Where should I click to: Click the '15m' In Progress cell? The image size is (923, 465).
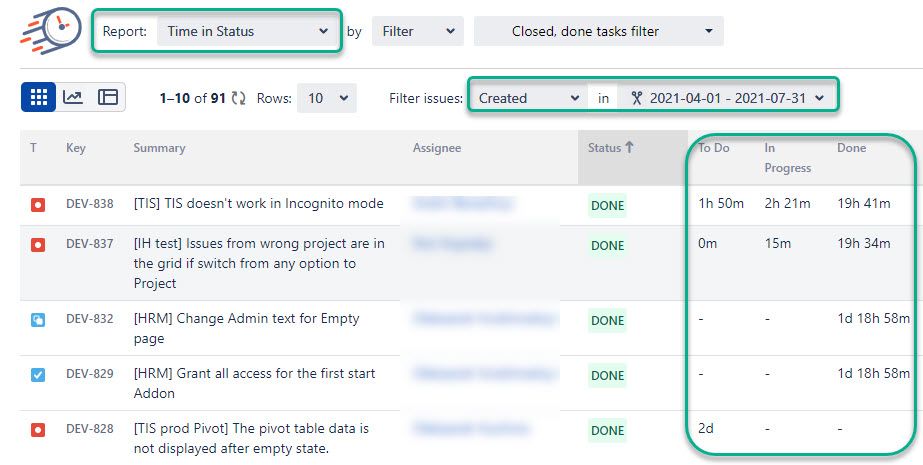click(778, 244)
